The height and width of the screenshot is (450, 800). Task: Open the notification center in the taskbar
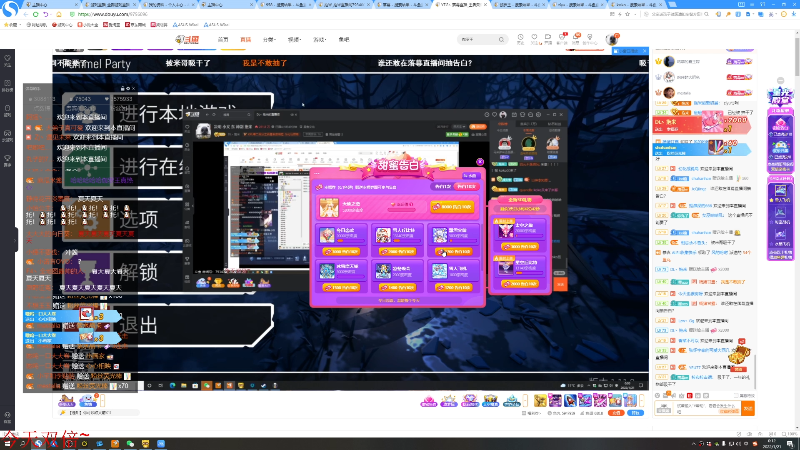(x=790, y=443)
